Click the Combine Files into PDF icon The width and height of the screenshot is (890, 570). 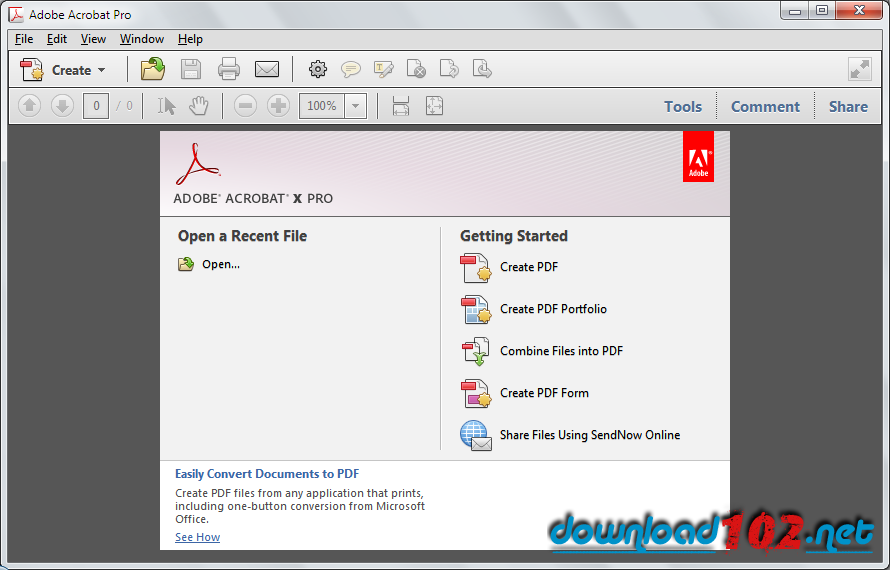pos(476,351)
